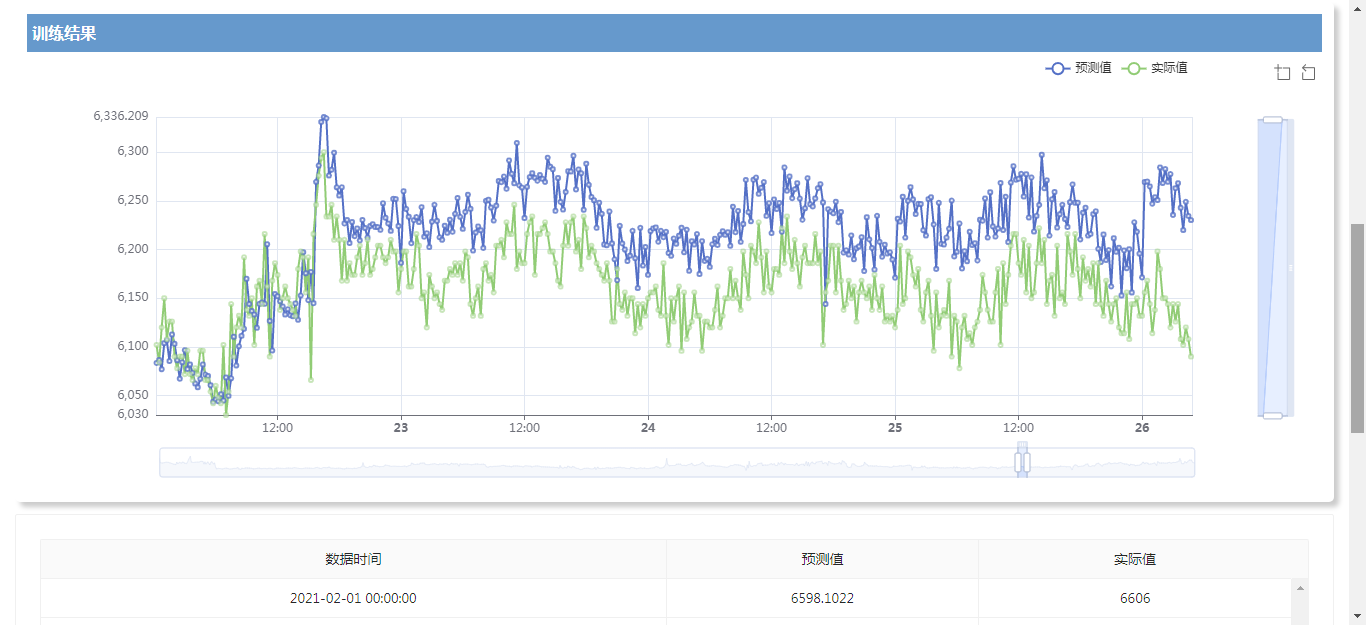1366x625 pixels.
Task: Click the horizontal data zoom handle
Action: 1022,462
